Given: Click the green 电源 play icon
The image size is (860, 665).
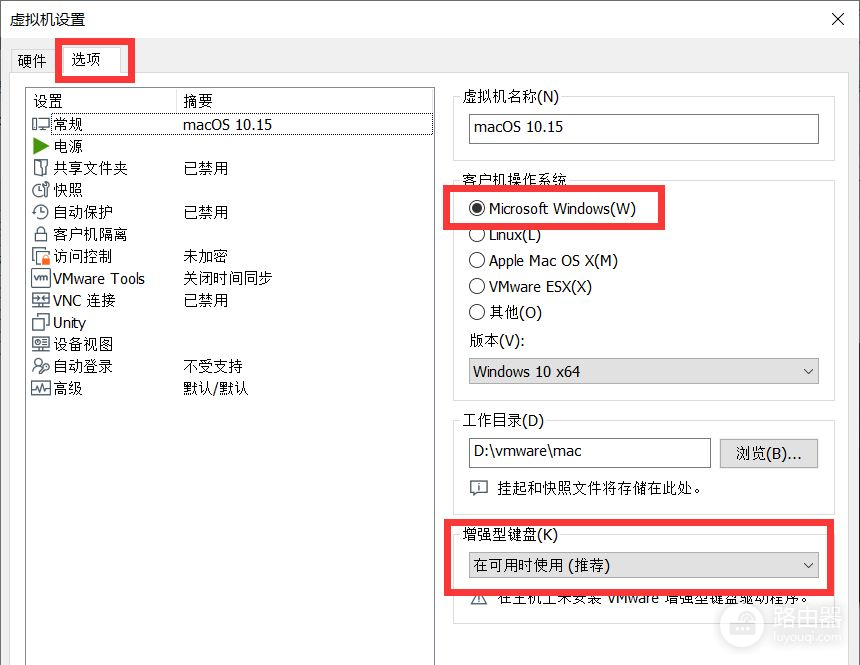Looking at the screenshot, I should [41, 146].
